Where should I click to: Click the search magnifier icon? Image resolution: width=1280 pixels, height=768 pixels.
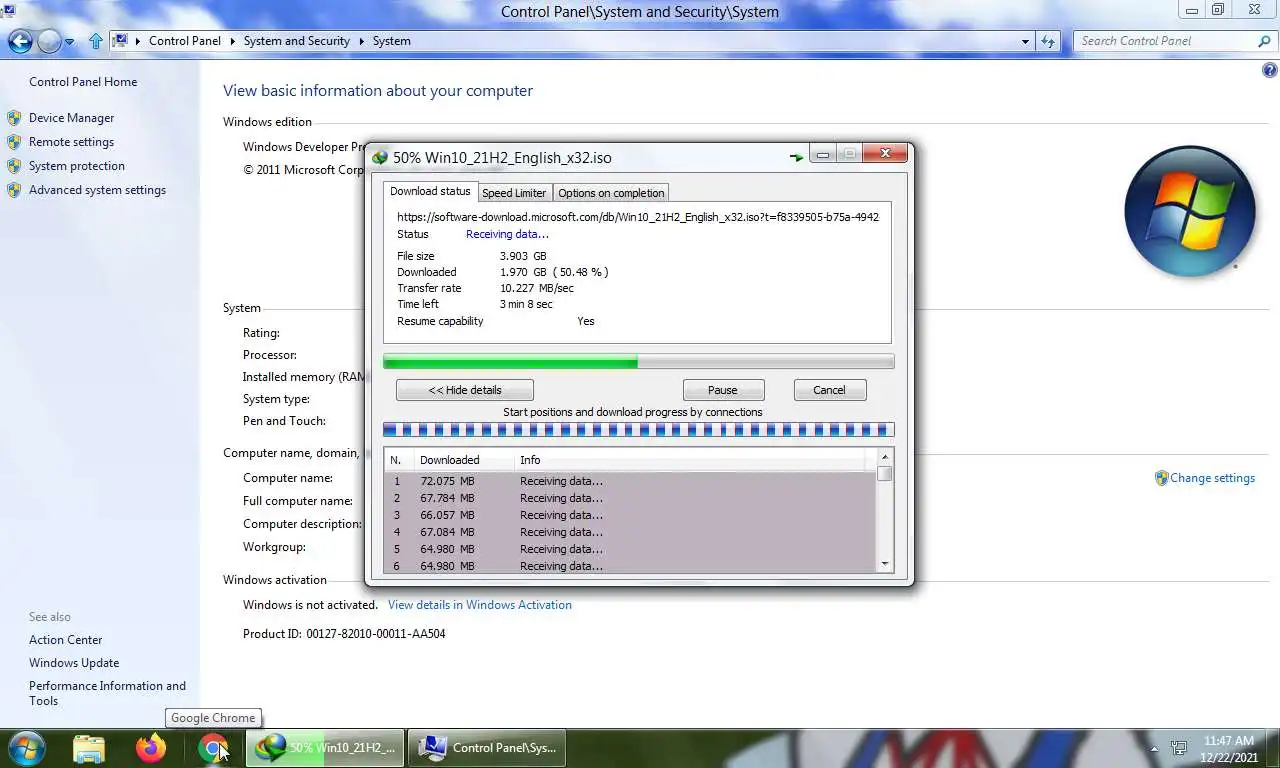tap(1265, 41)
